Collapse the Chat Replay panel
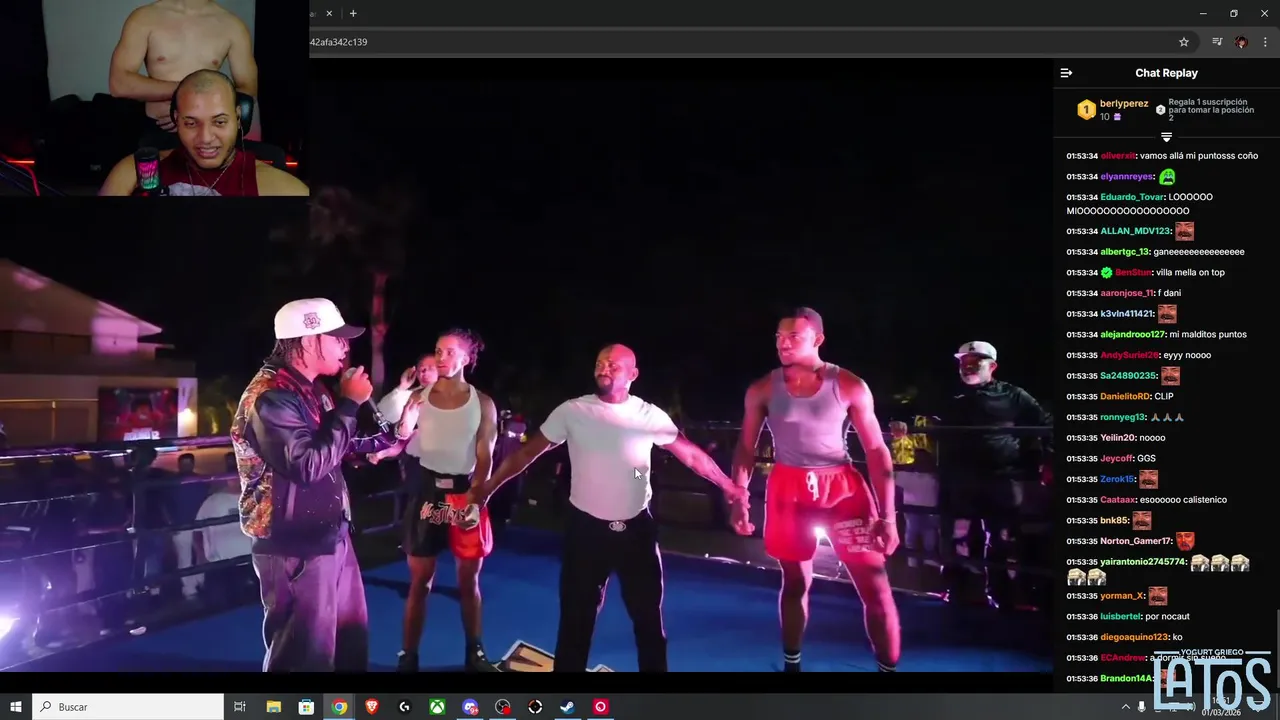The width and height of the screenshot is (1280, 720). click(1066, 73)
